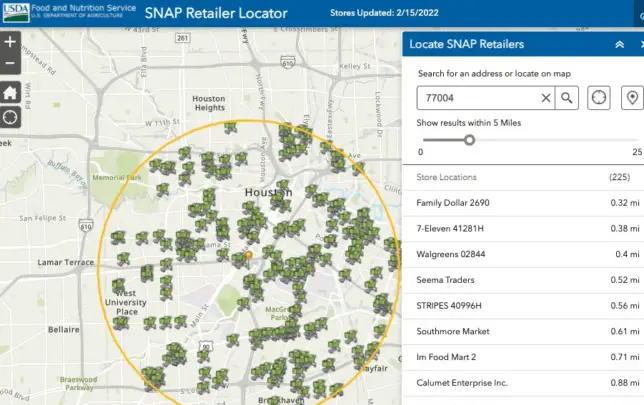Click the 0.32 mi distance value
Viewport: 644px width, 405px height.
625,203
